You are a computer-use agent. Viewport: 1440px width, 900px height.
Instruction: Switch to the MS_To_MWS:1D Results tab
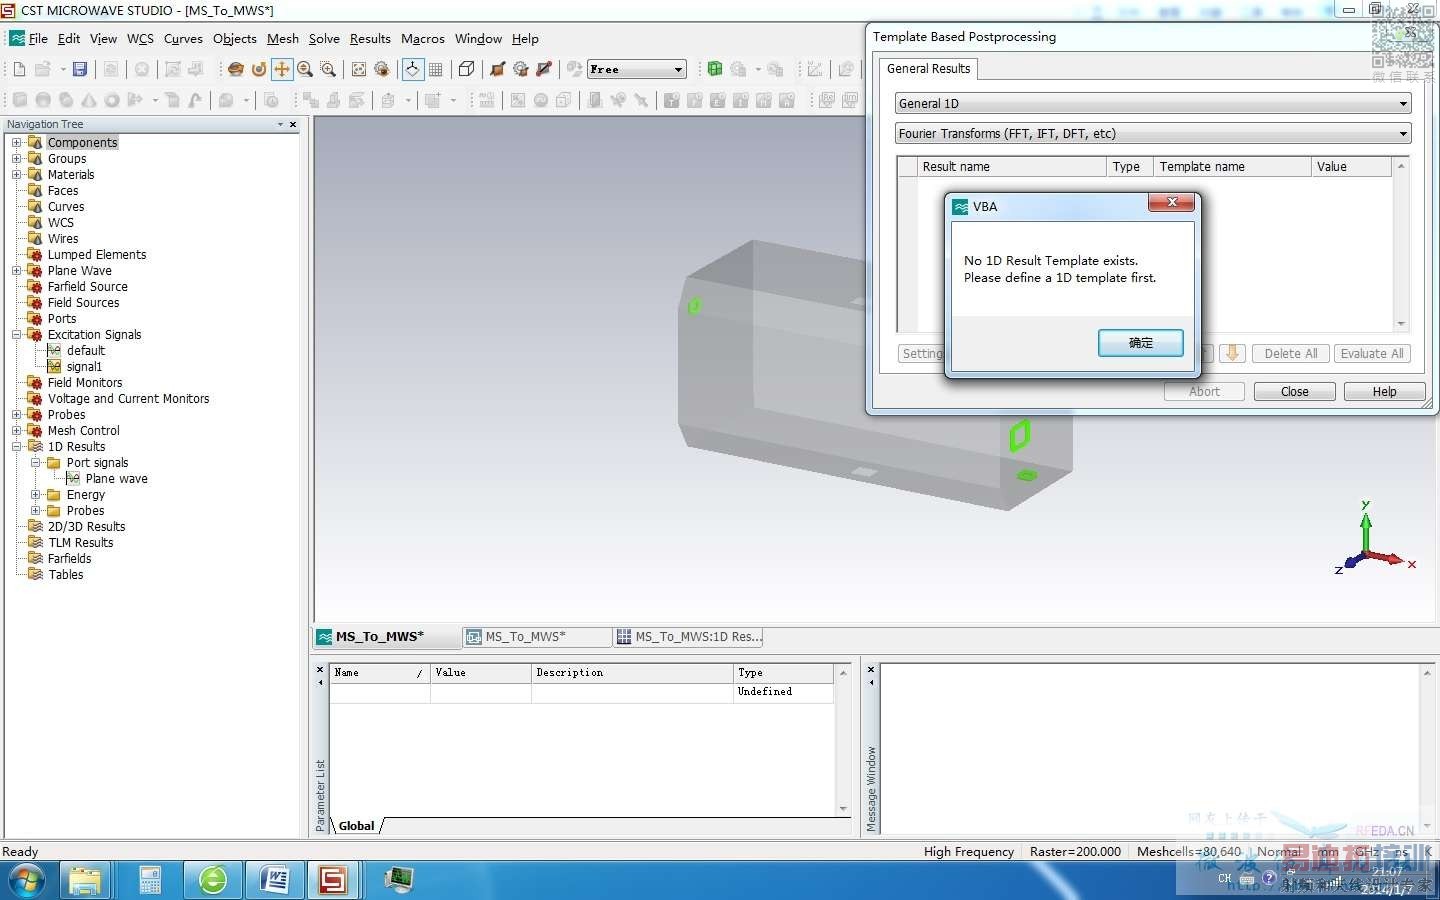point(689,637)
